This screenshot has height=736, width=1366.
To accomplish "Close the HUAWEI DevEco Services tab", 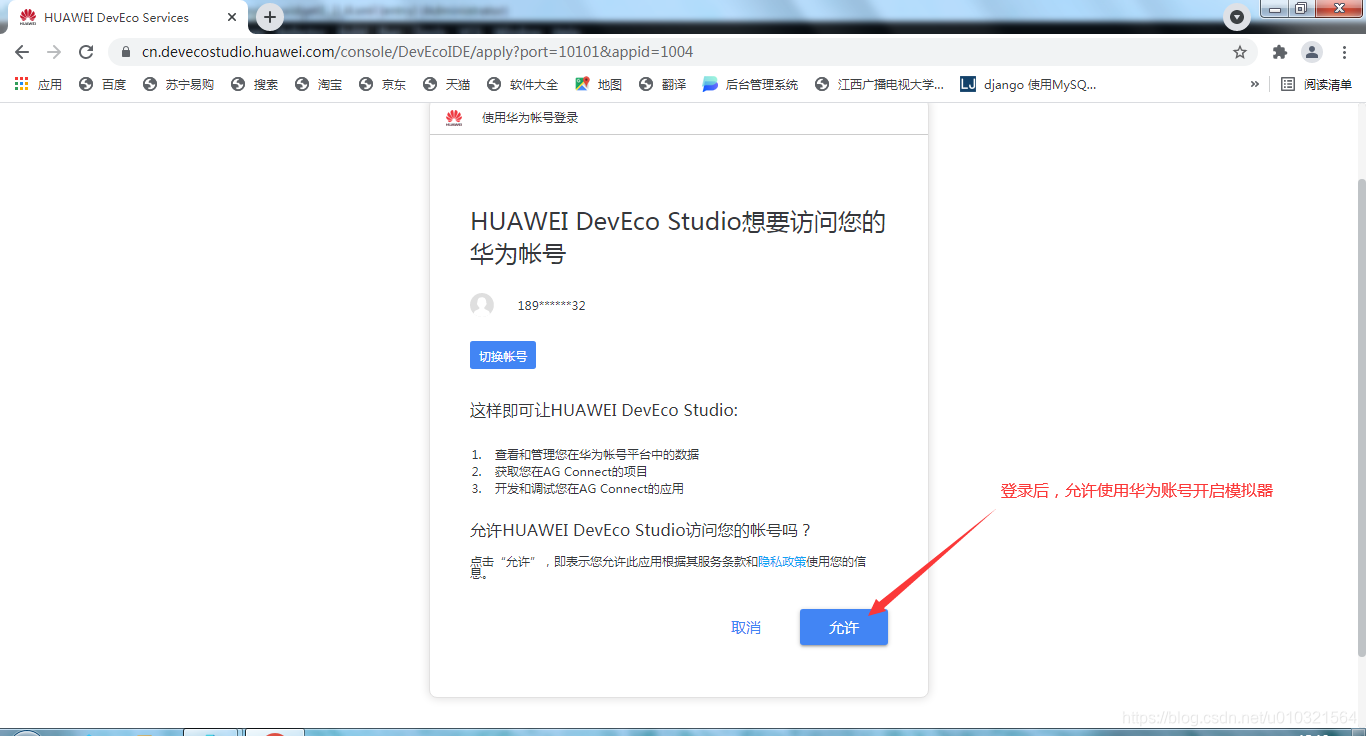I will 232,17.
